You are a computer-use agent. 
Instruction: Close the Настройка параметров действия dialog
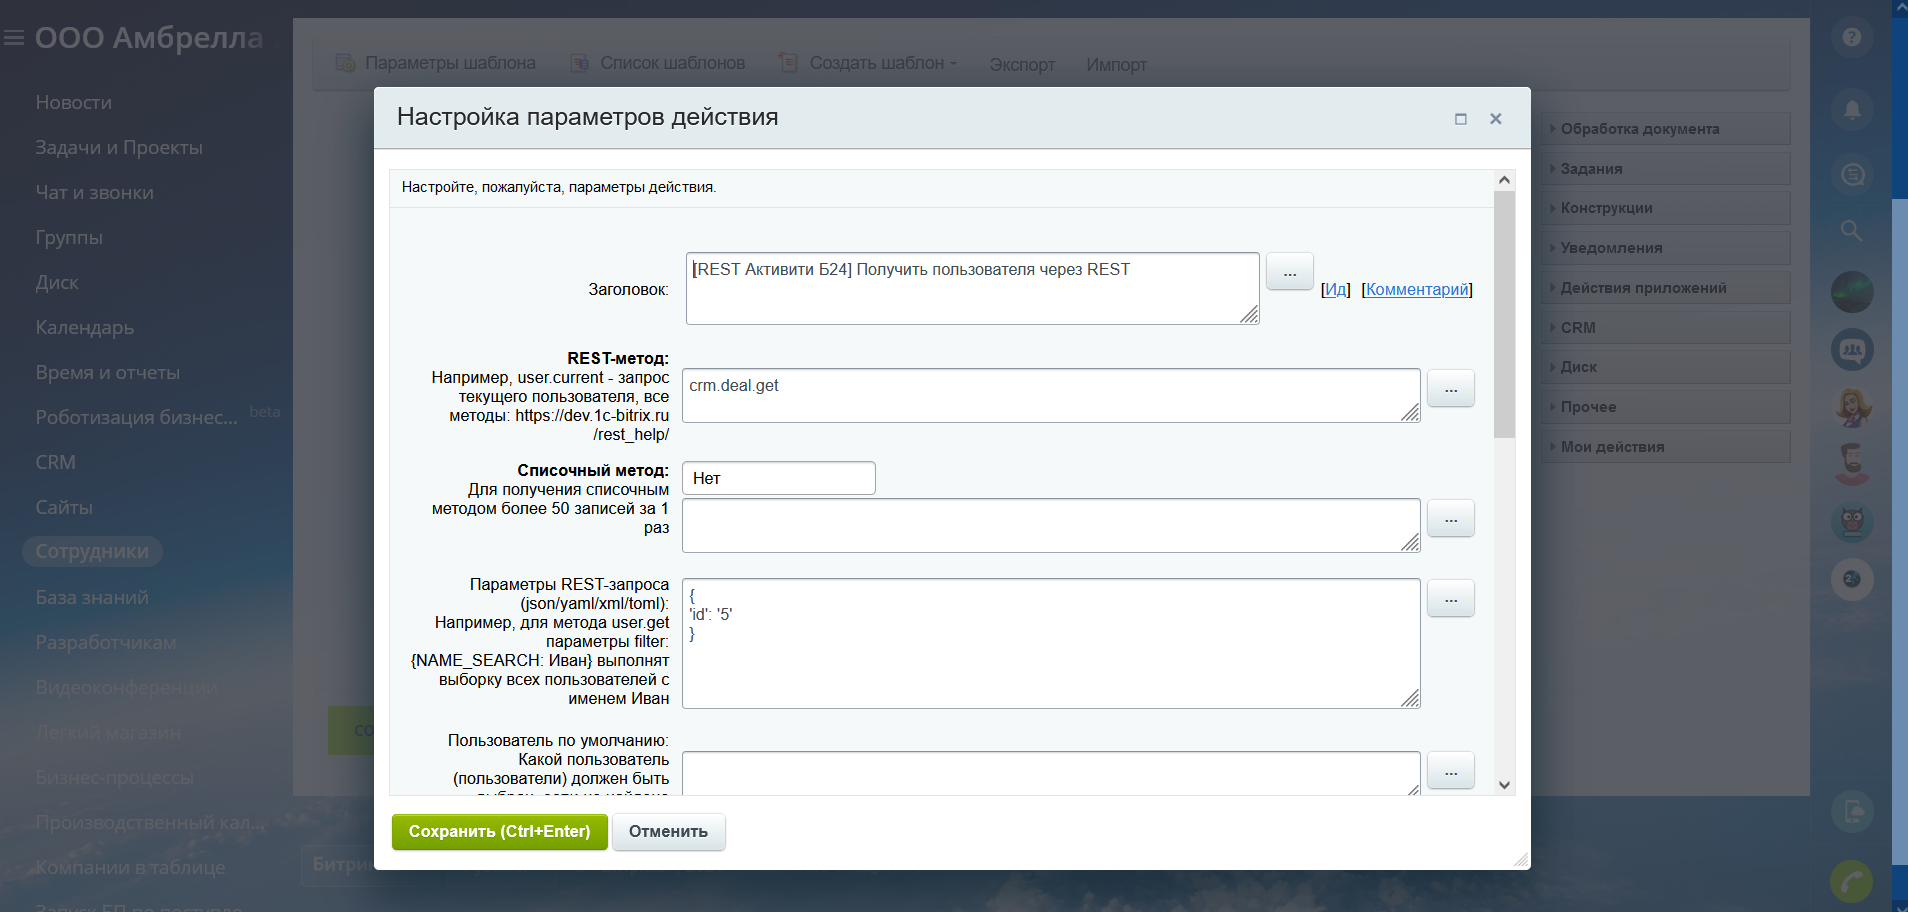point(1496,119)
